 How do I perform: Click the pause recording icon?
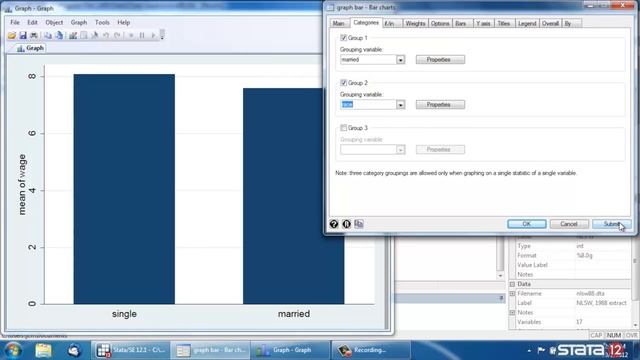(x=142, y=36)
